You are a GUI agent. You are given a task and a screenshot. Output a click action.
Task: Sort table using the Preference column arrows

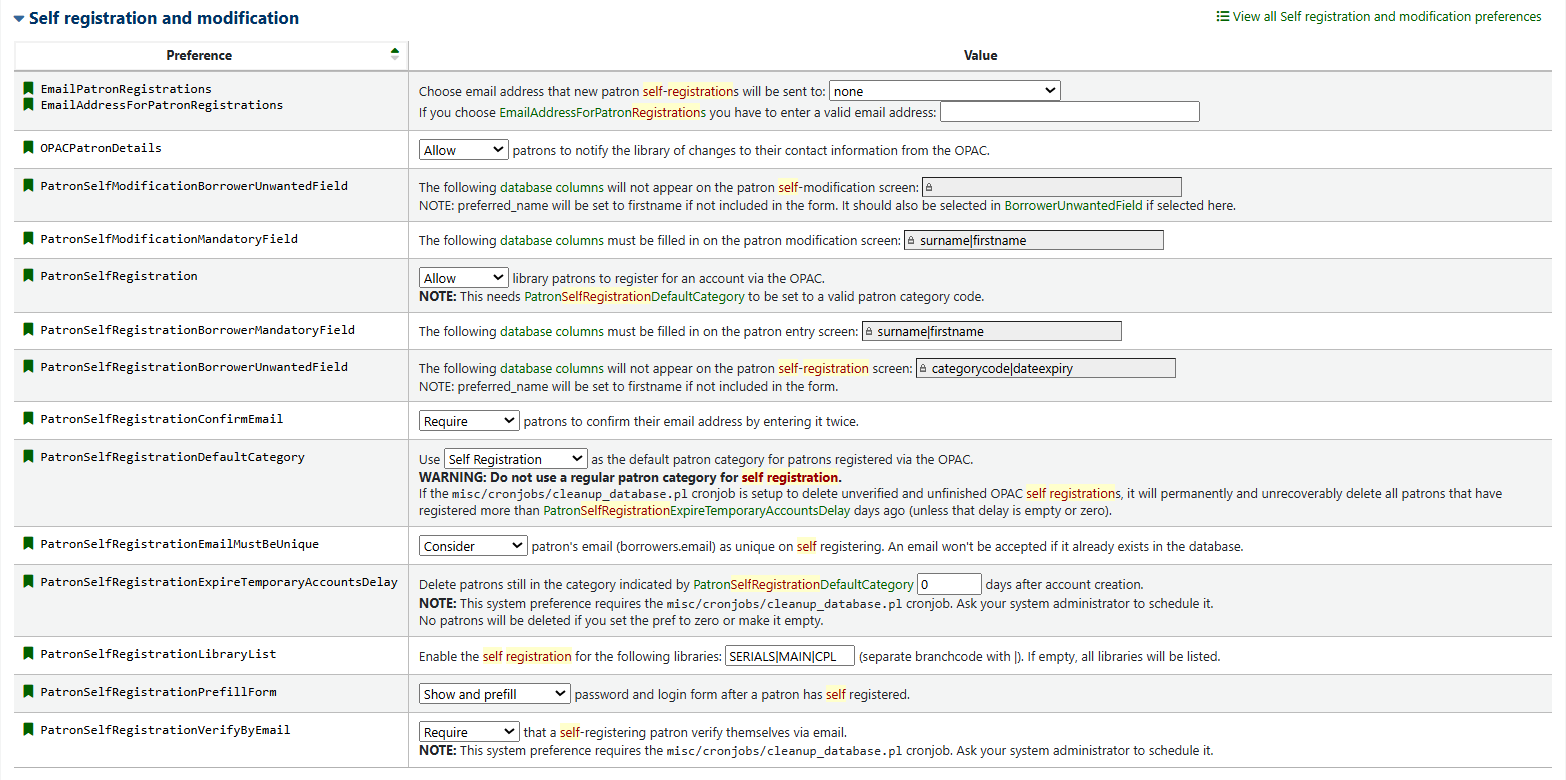tap(394, 55)
